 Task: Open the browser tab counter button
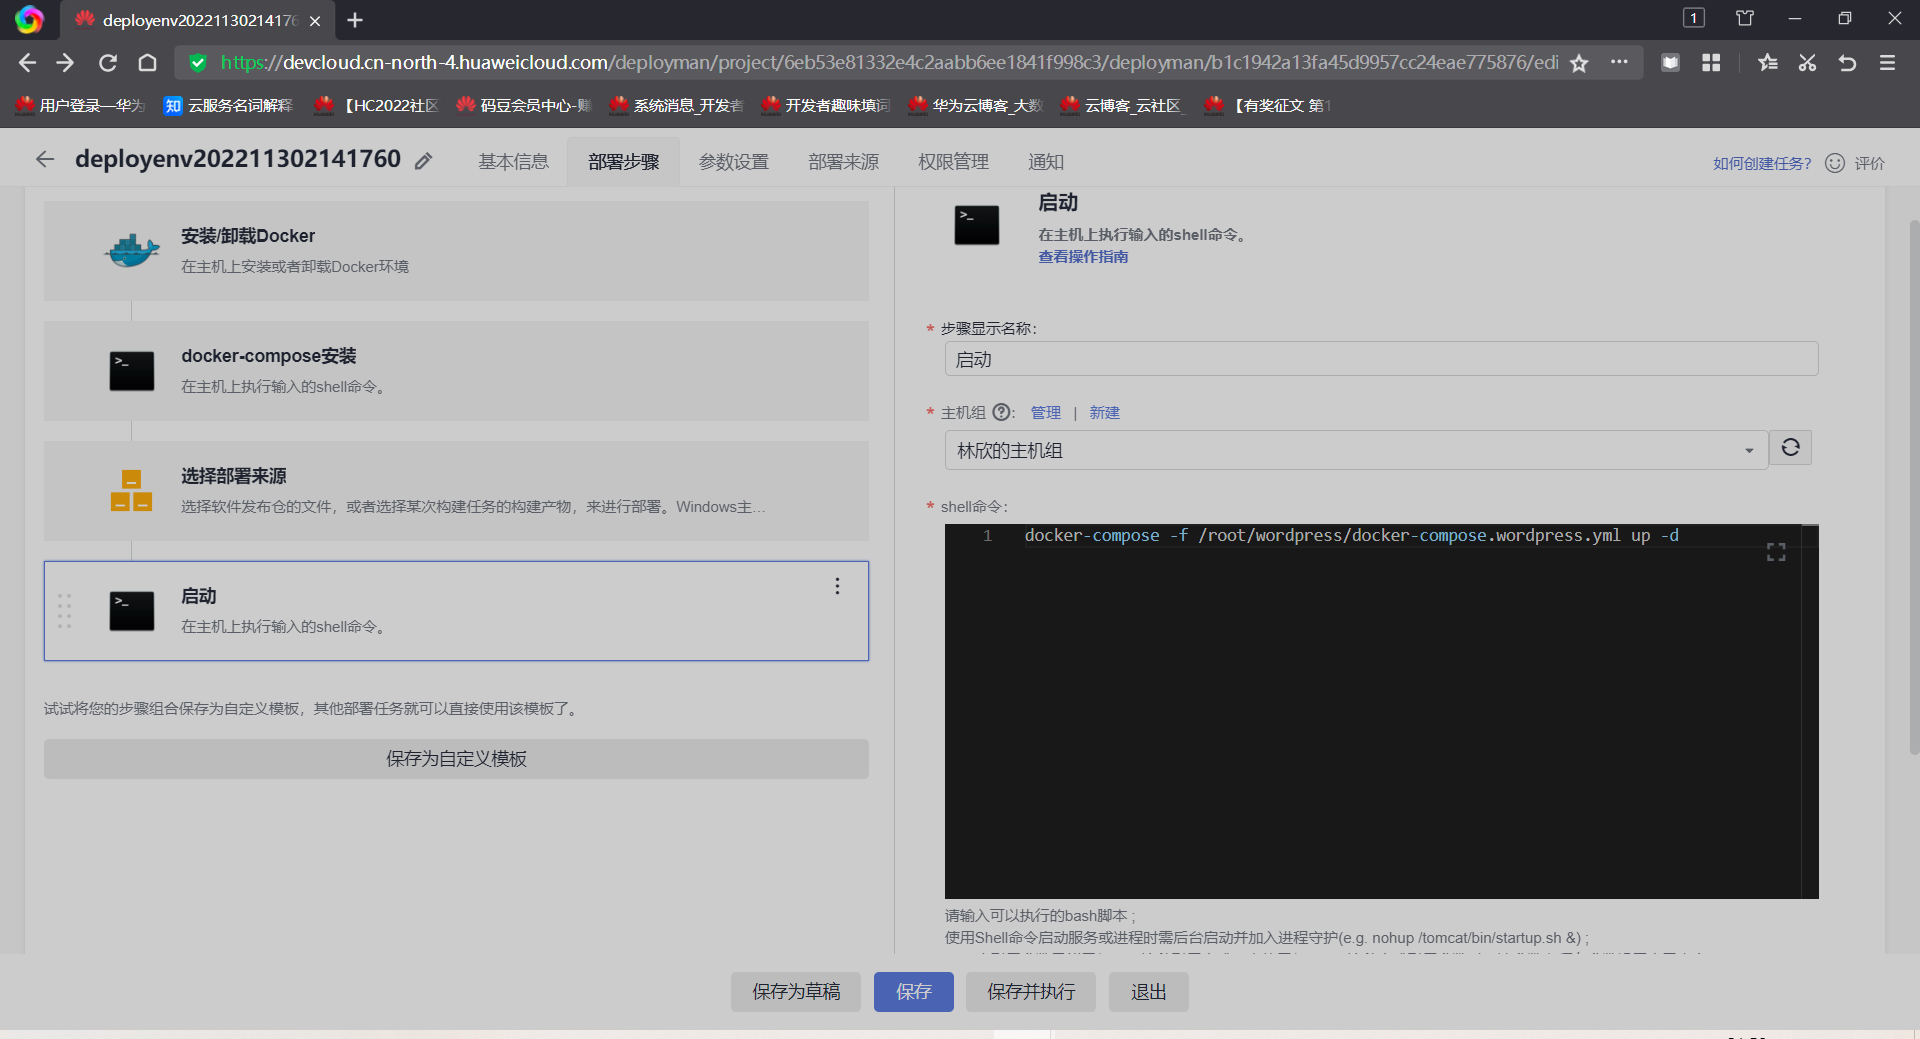1693,18
